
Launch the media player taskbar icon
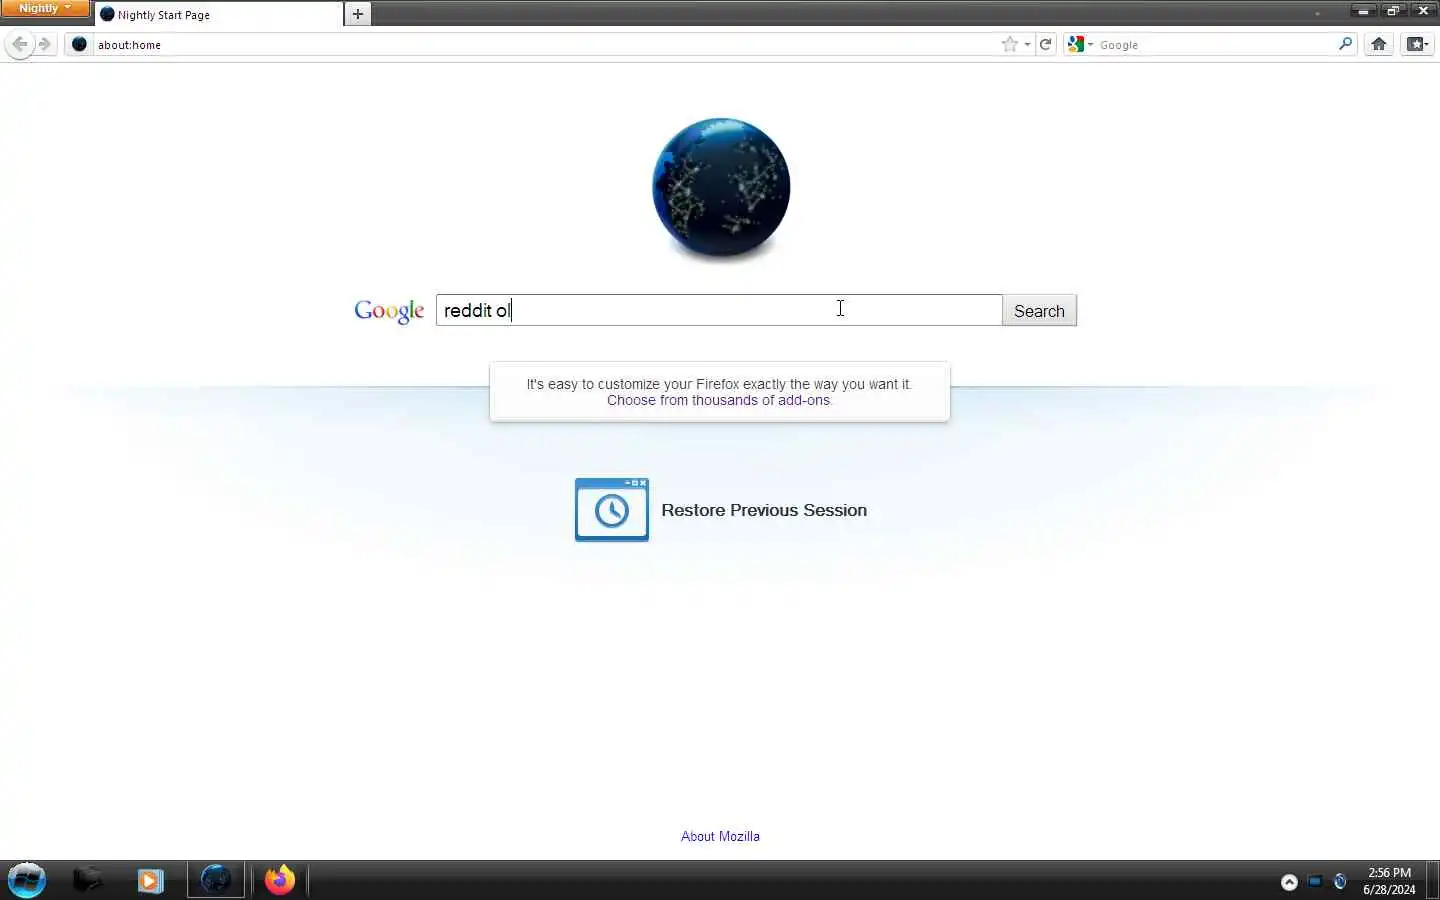[150, 880]
